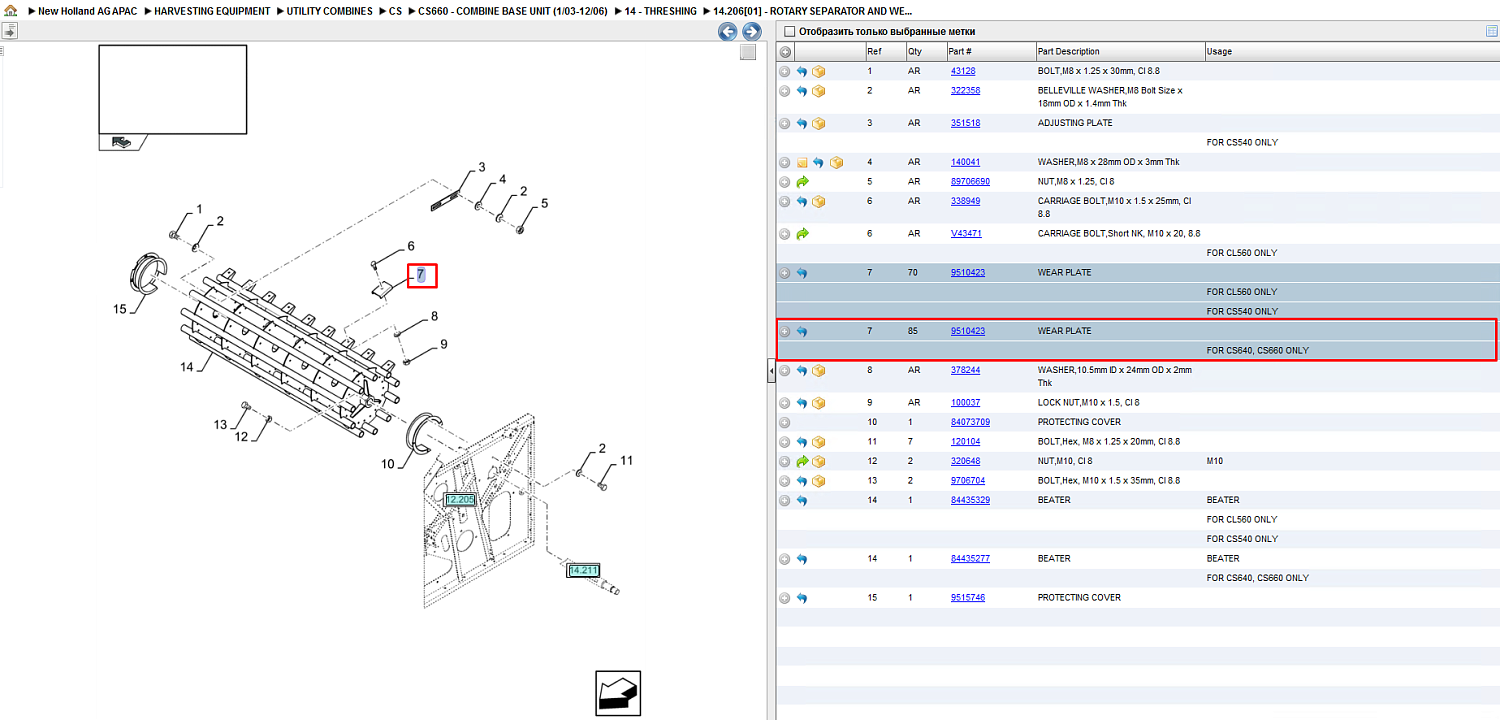Select callout number 15 in the diagram
This screenshot has height=720, width=1500.
120,309
